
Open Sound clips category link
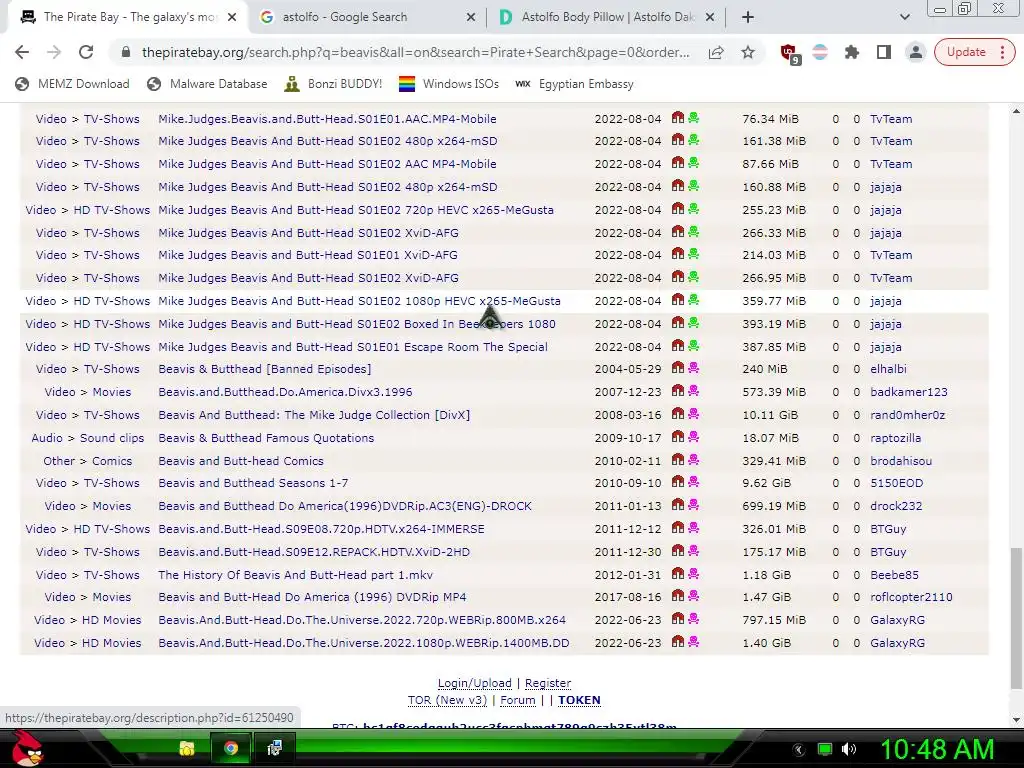(x=112, y=438)
